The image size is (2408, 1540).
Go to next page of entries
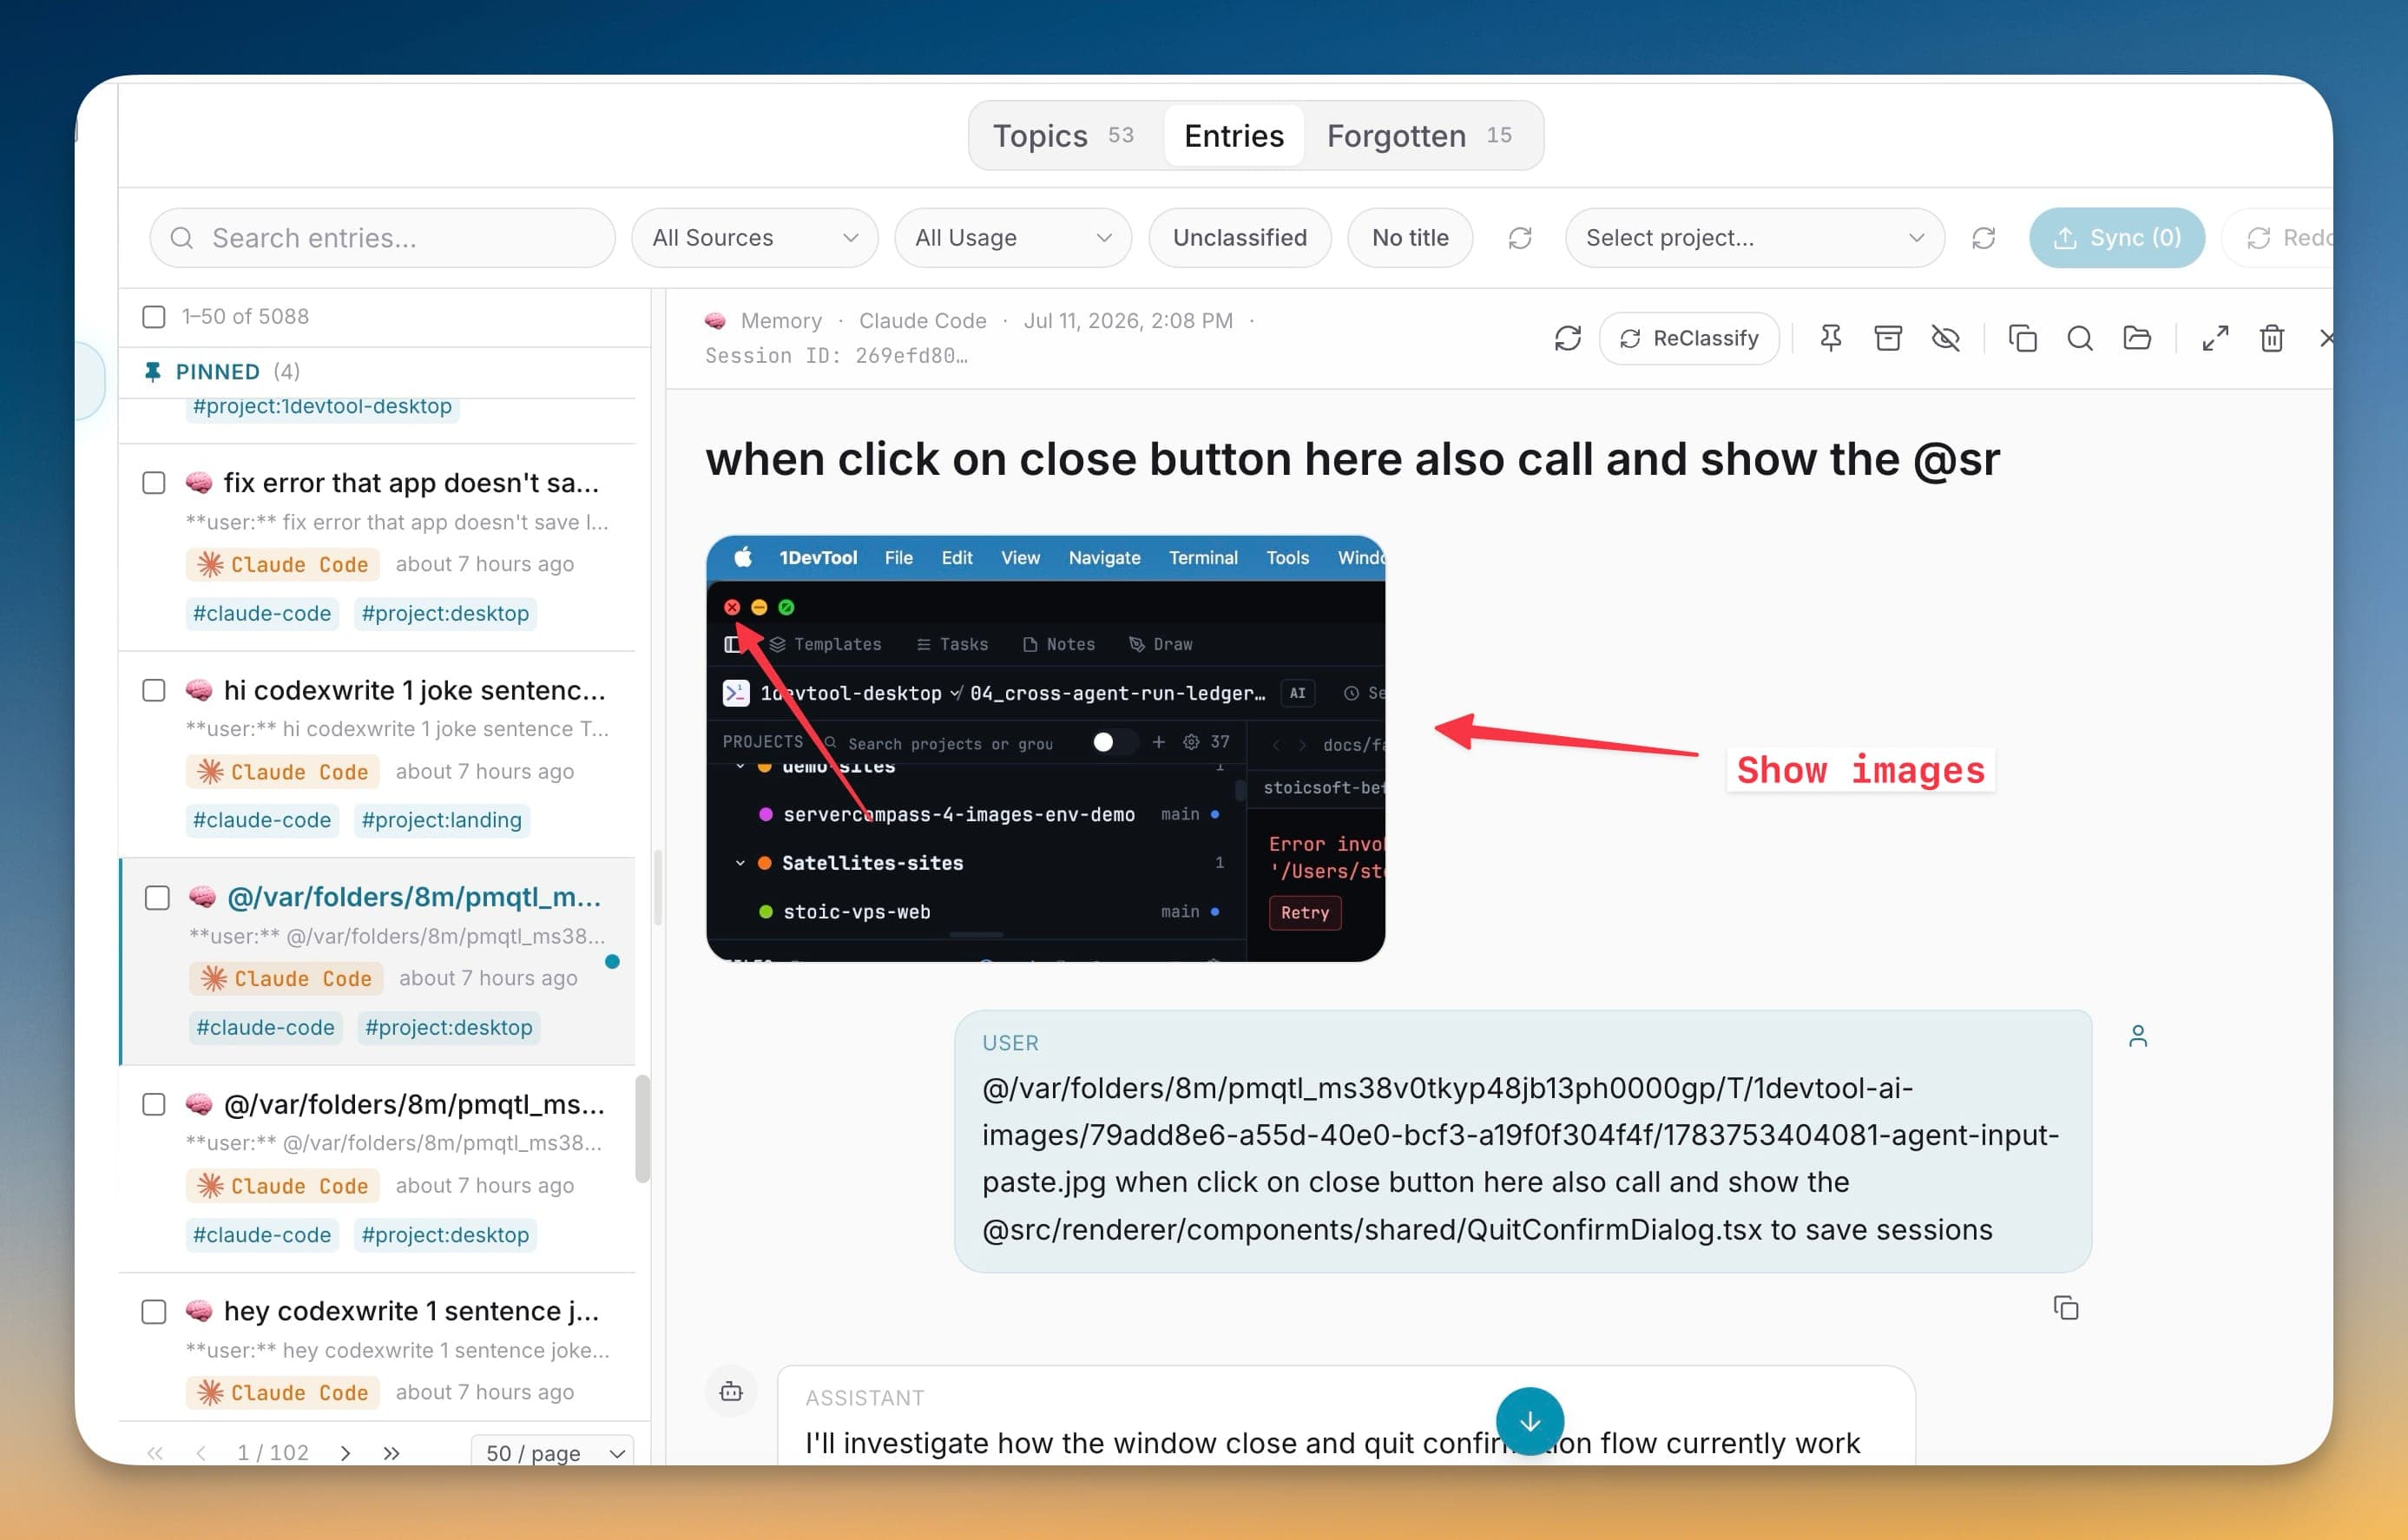[345, 1452]
